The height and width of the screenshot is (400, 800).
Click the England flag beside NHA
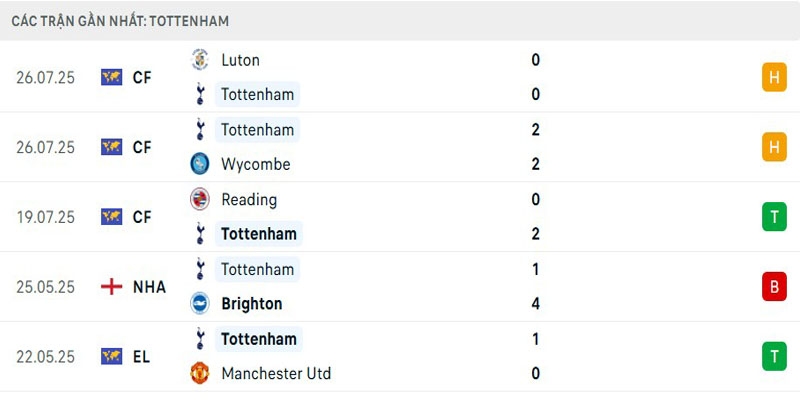111,287
